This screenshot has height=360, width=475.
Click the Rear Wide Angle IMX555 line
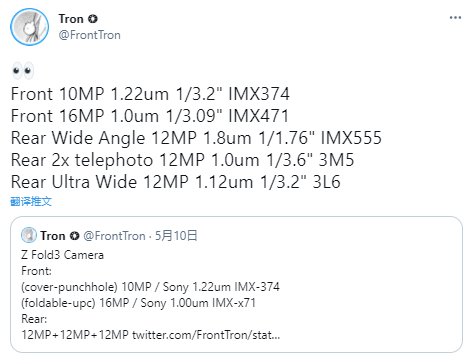click(196, 138)
